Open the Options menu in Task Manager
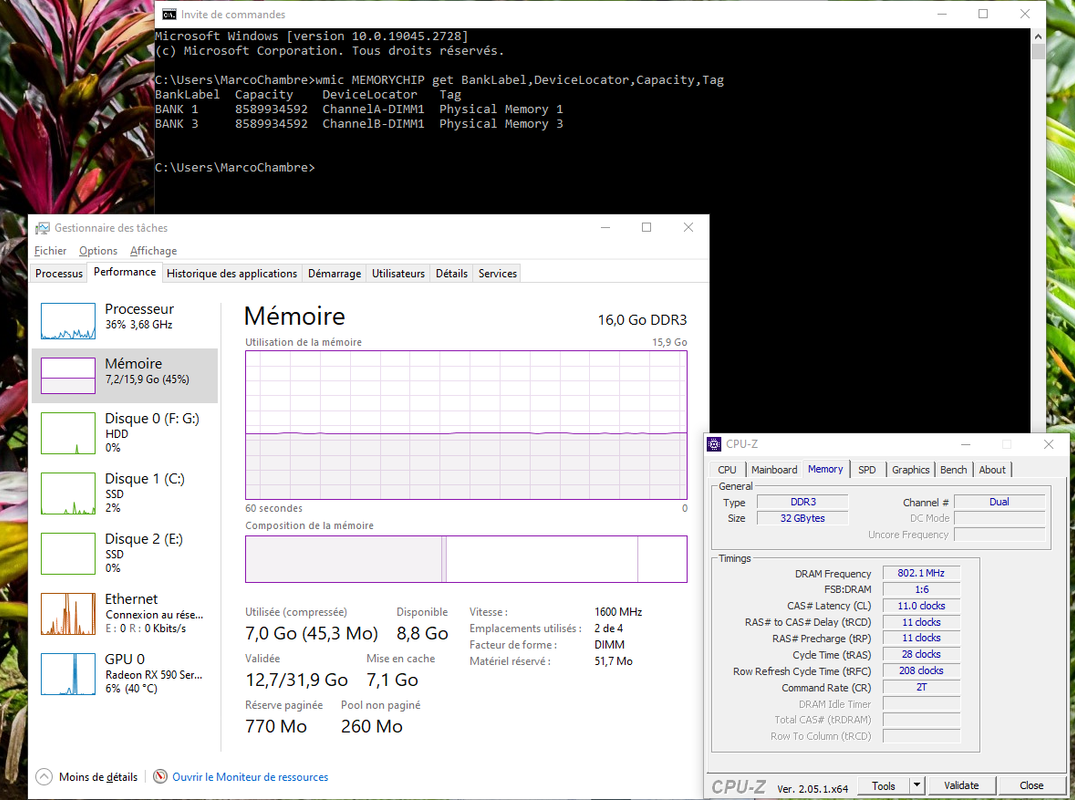1075x800 pixels. point(98,251)
